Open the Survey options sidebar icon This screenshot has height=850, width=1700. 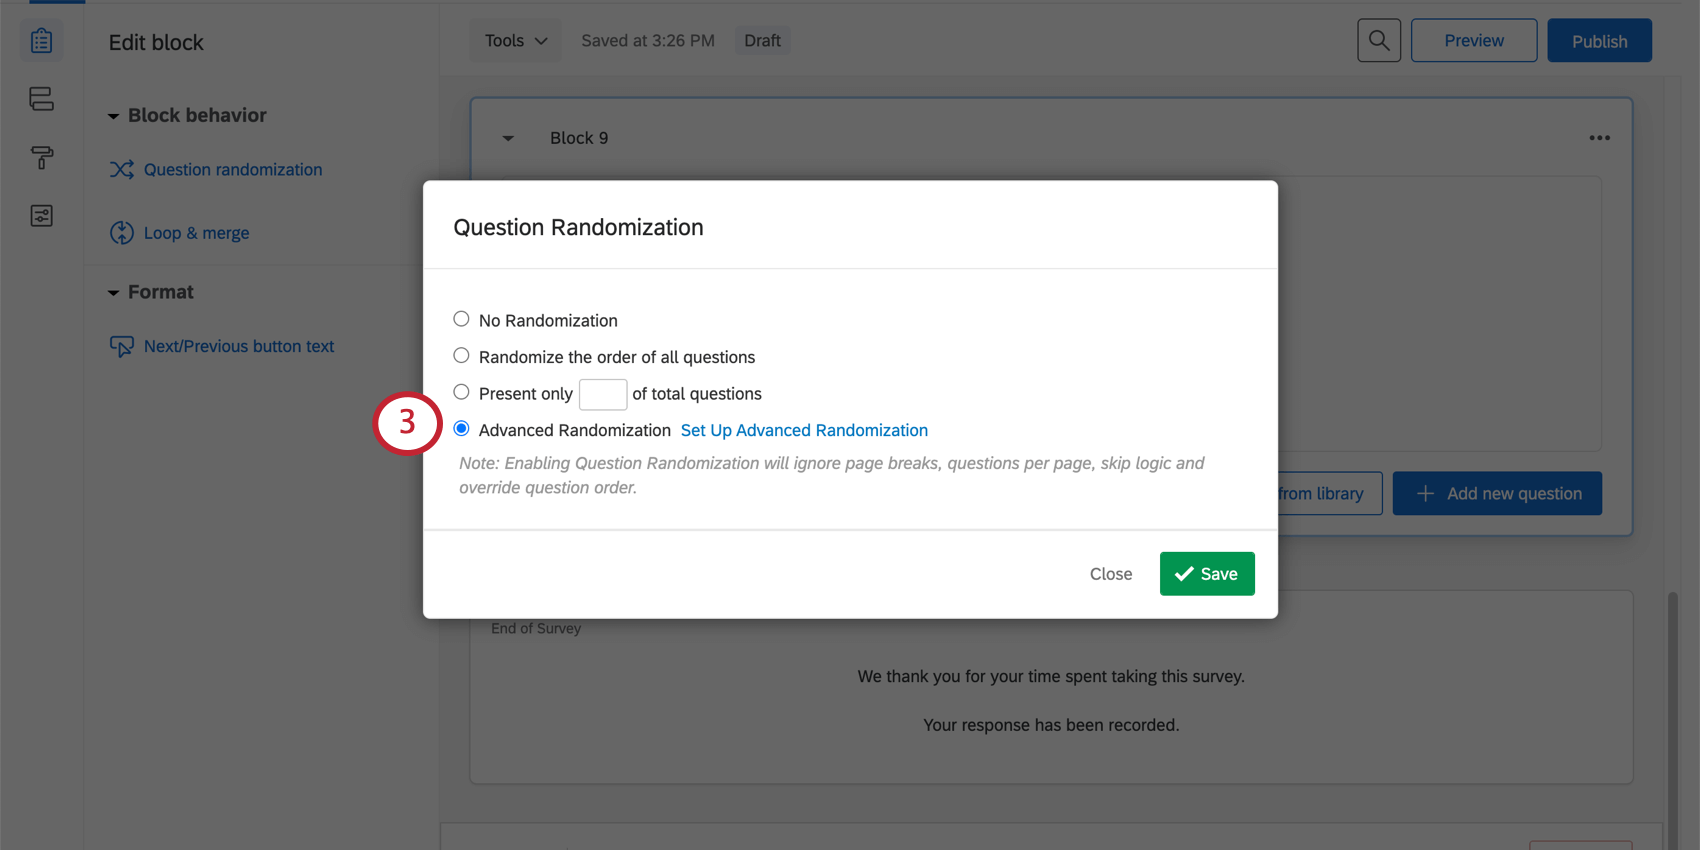point(41,216)
